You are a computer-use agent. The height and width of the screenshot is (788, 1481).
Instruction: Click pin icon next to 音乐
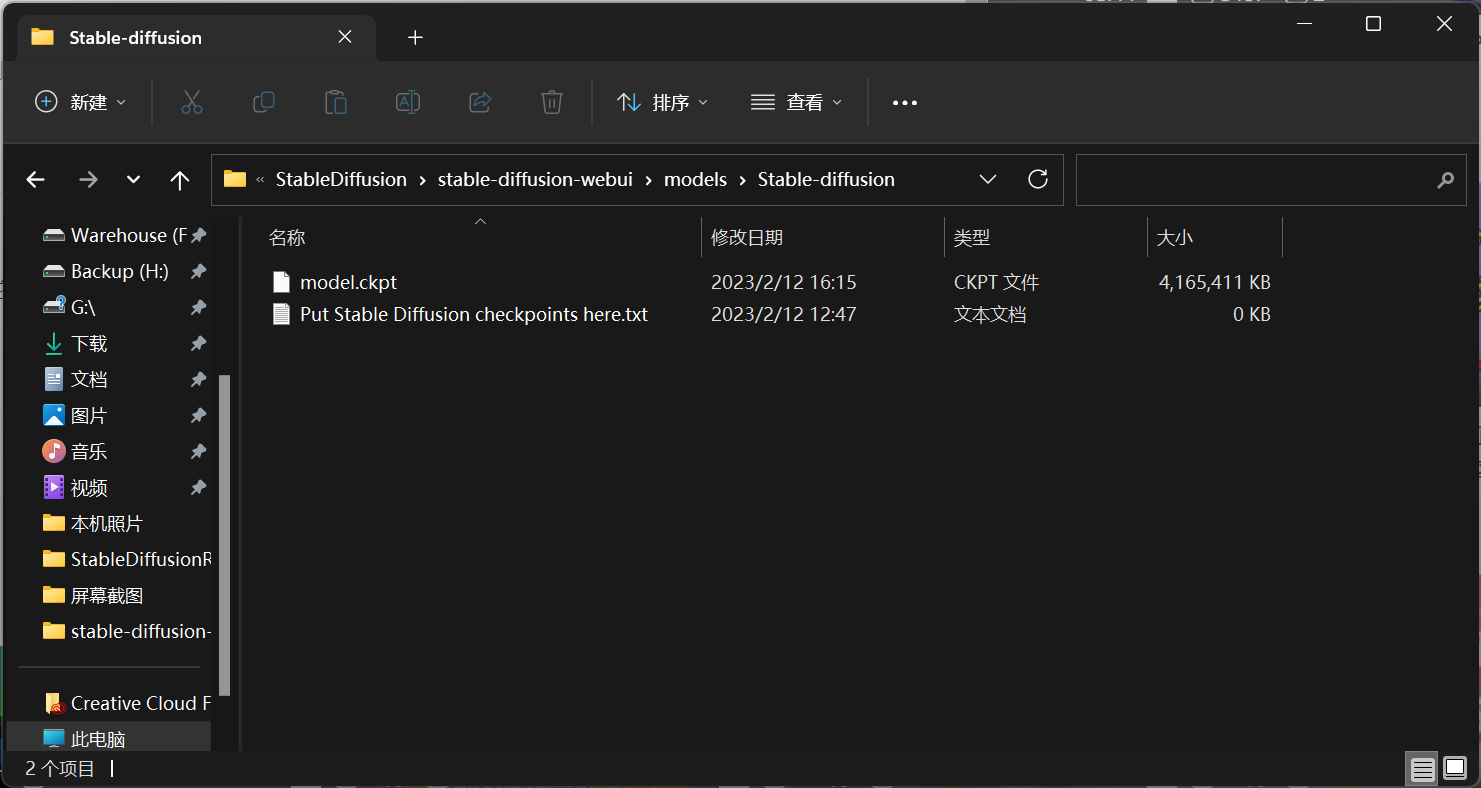coord(199,451)
